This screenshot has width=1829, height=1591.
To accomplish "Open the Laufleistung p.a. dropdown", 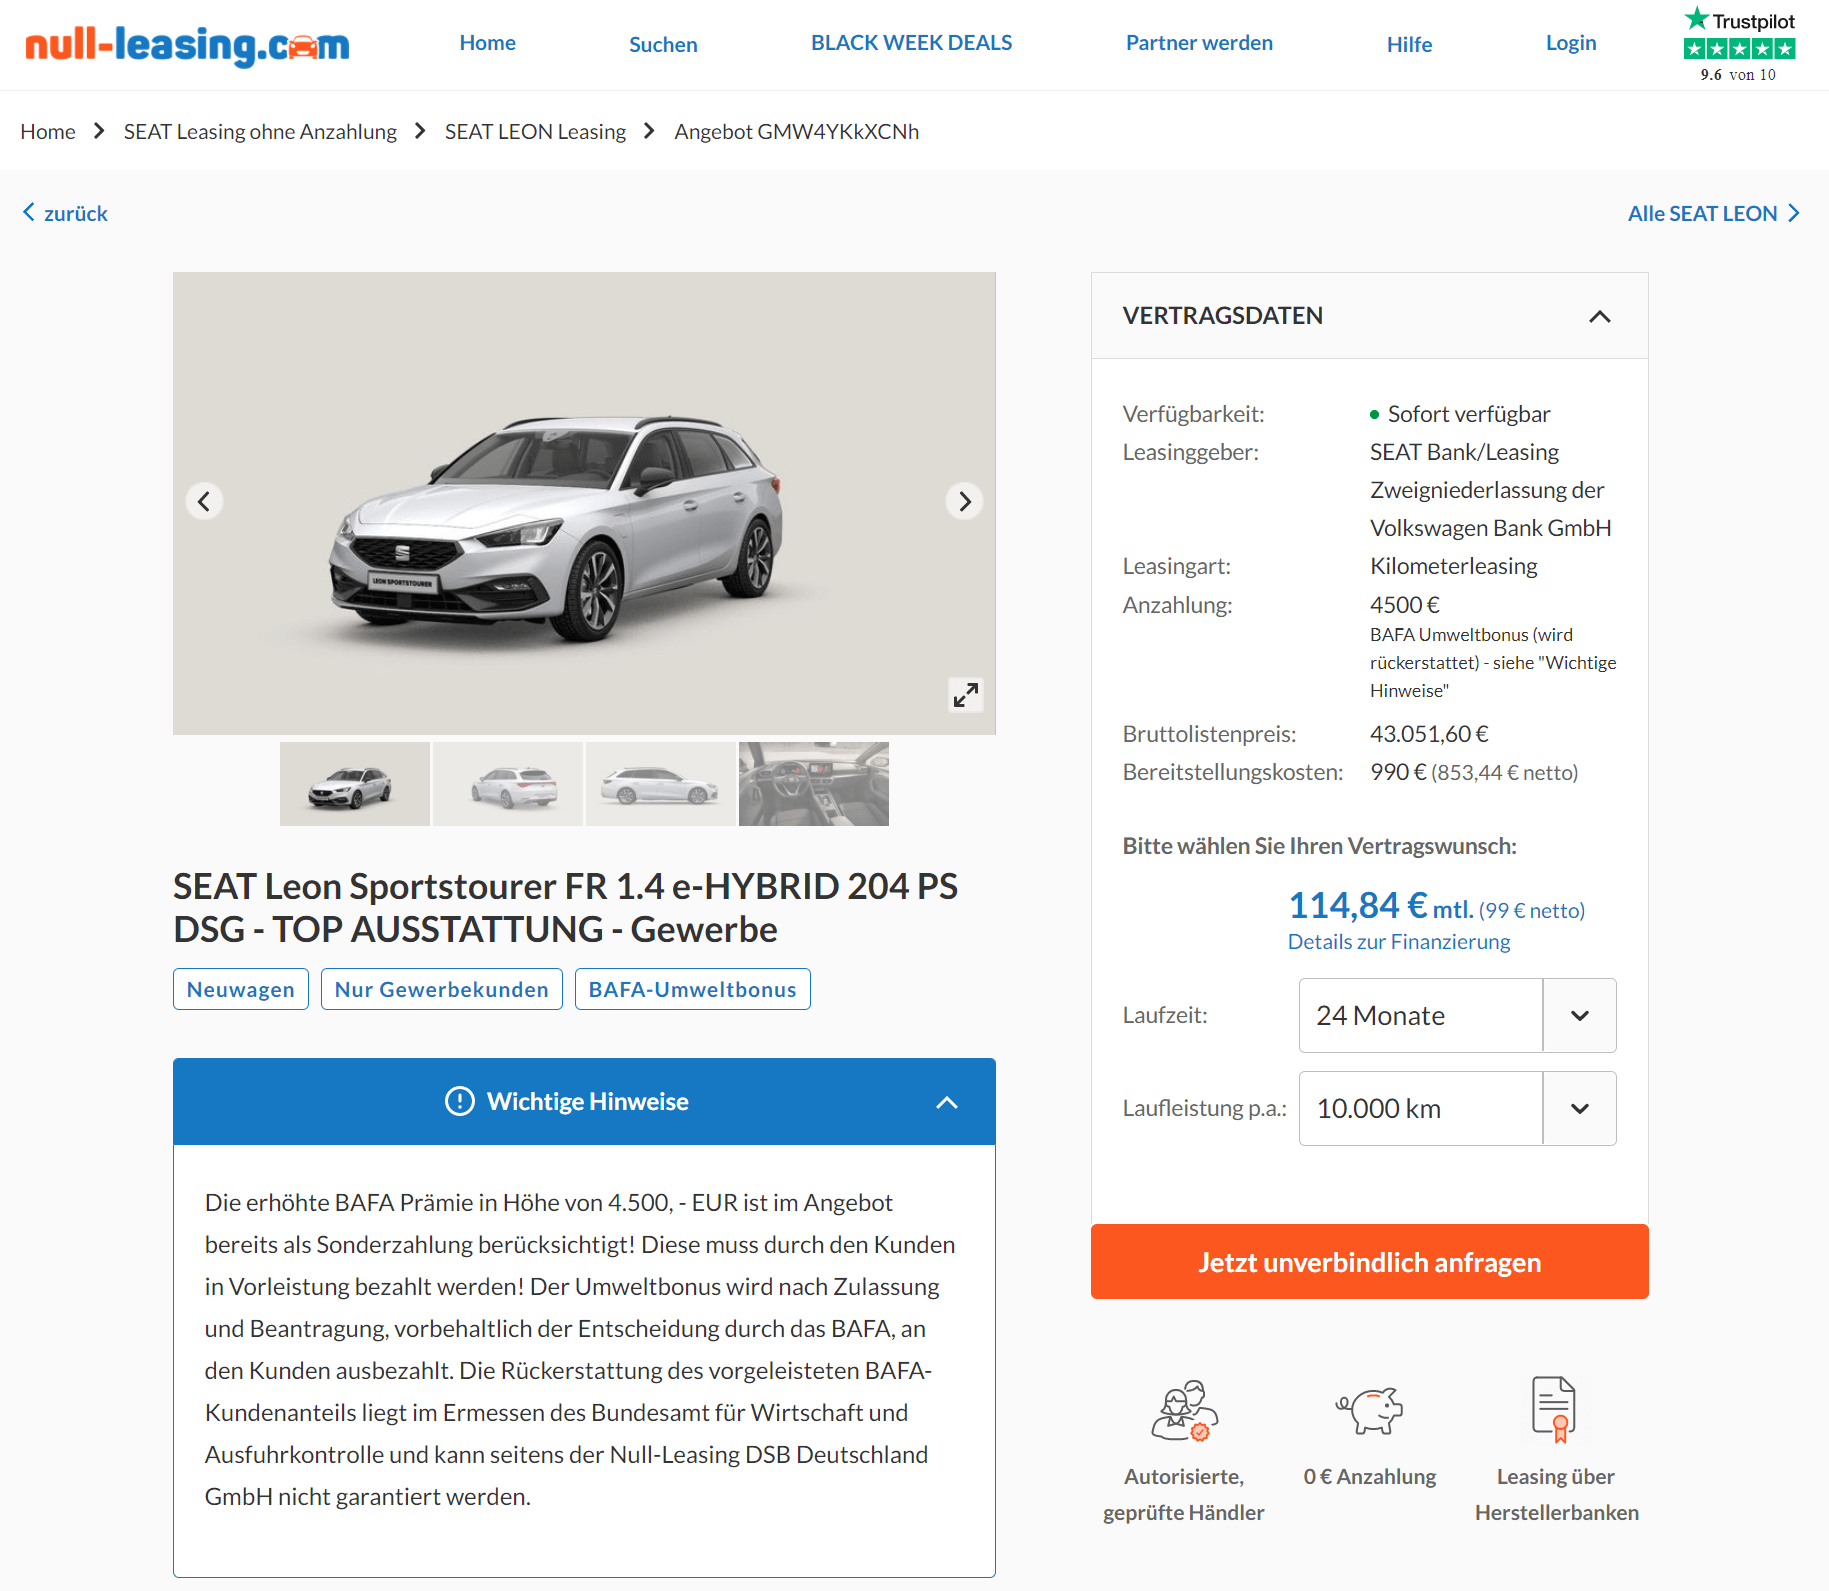I will [x=1457, y=1108].
